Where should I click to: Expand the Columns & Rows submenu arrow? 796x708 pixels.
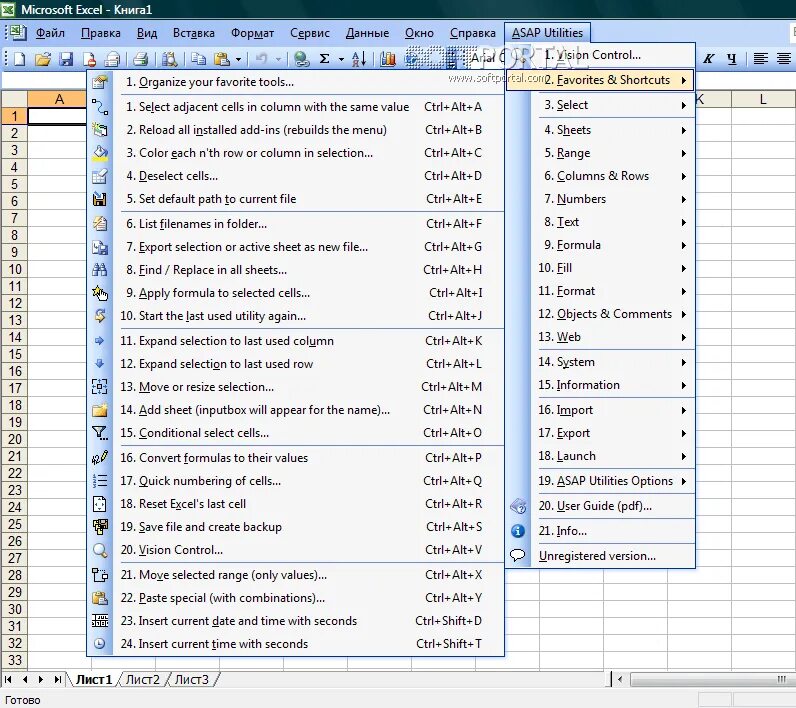point(684,176)
